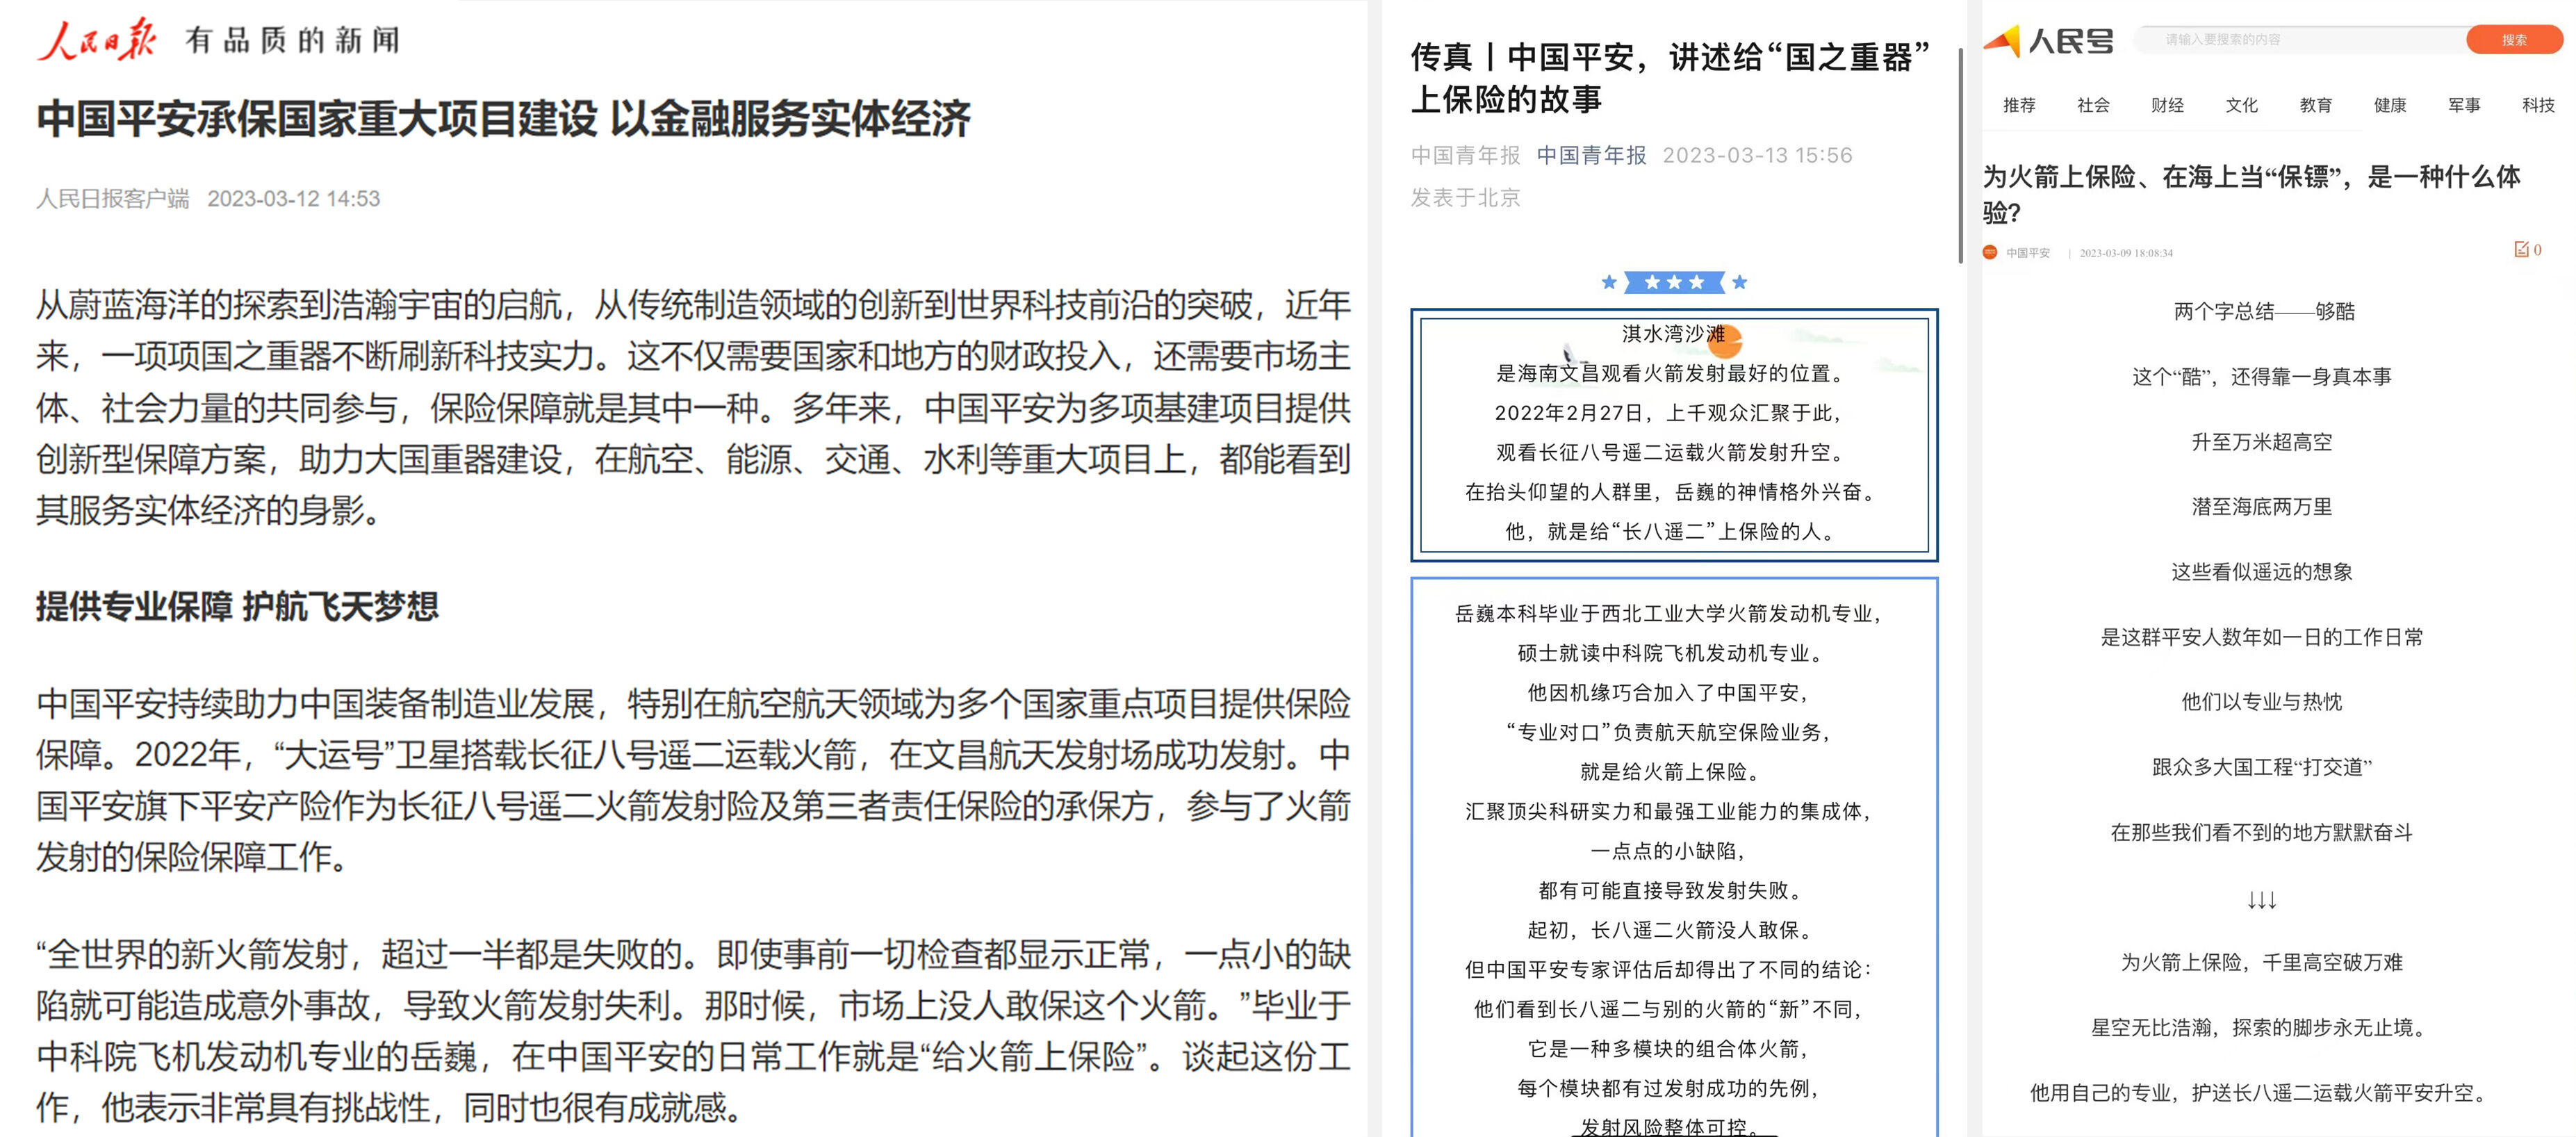Click the timestamp 2023-03-13 15:56

click(1757, 155)
